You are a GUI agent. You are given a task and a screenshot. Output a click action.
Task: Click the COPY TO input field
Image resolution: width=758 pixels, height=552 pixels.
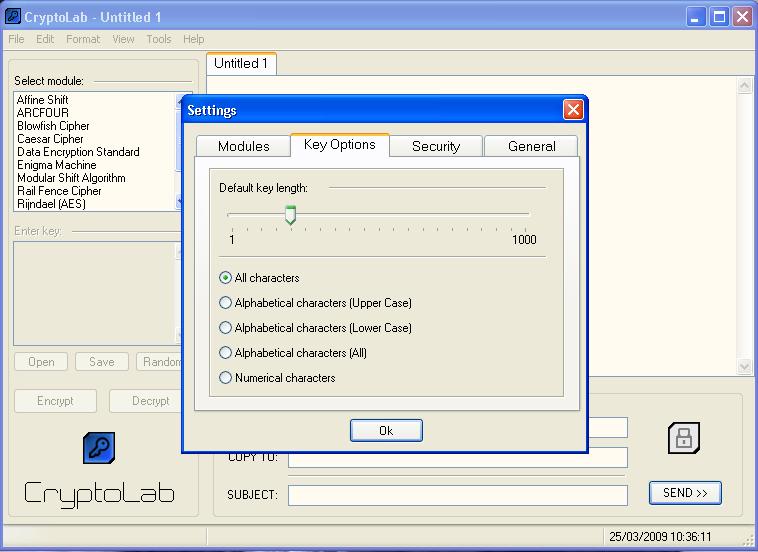tap(458, 460)
